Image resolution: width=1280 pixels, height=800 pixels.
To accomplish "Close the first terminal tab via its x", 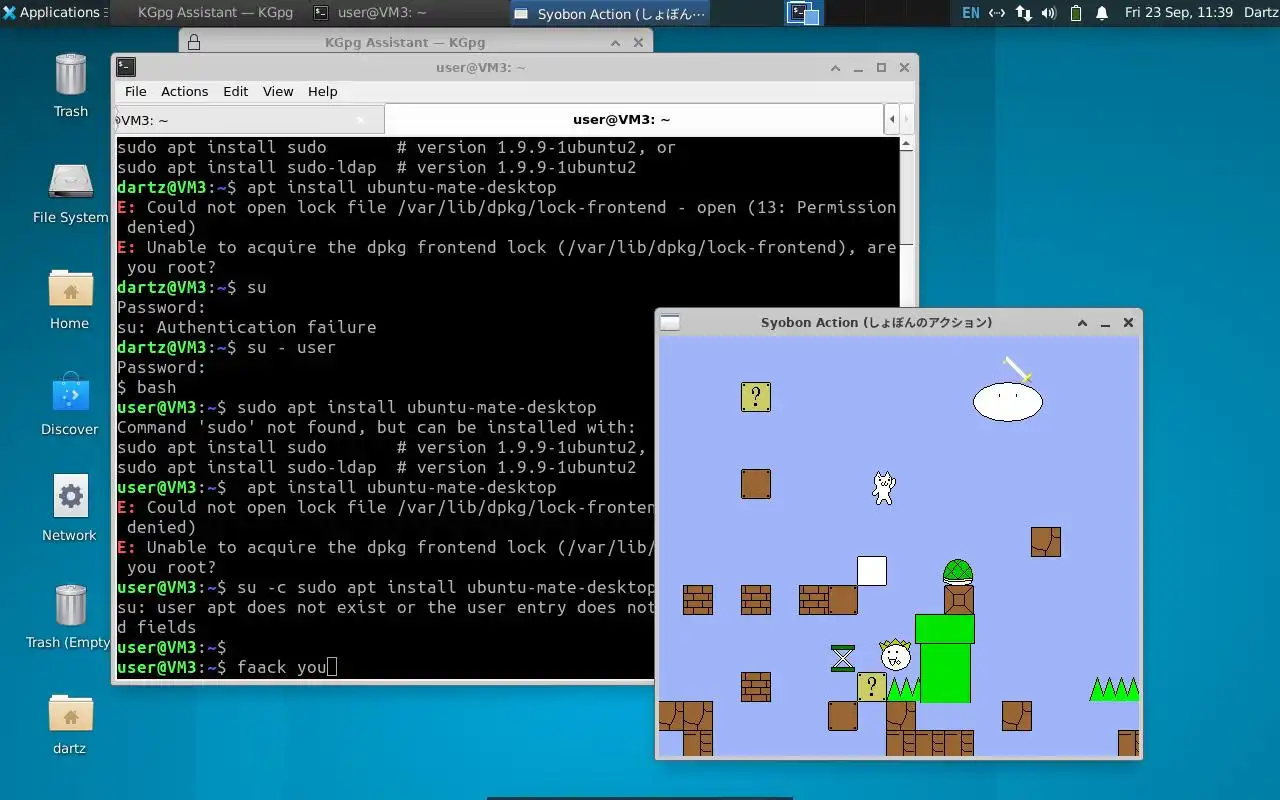I will (x=362, y=120).
